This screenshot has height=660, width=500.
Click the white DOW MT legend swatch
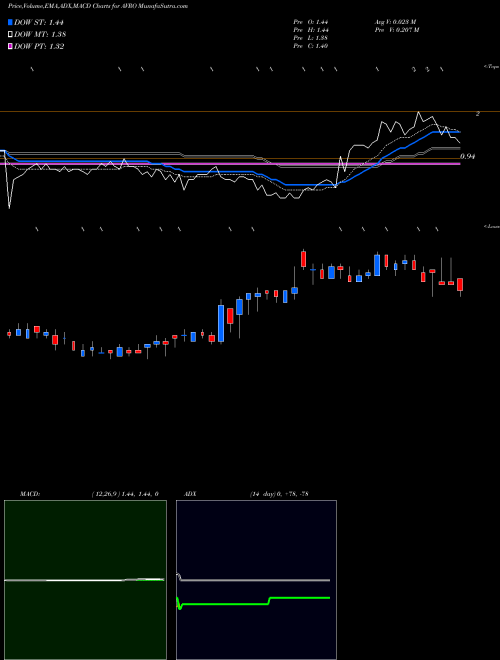pos(10,35)
